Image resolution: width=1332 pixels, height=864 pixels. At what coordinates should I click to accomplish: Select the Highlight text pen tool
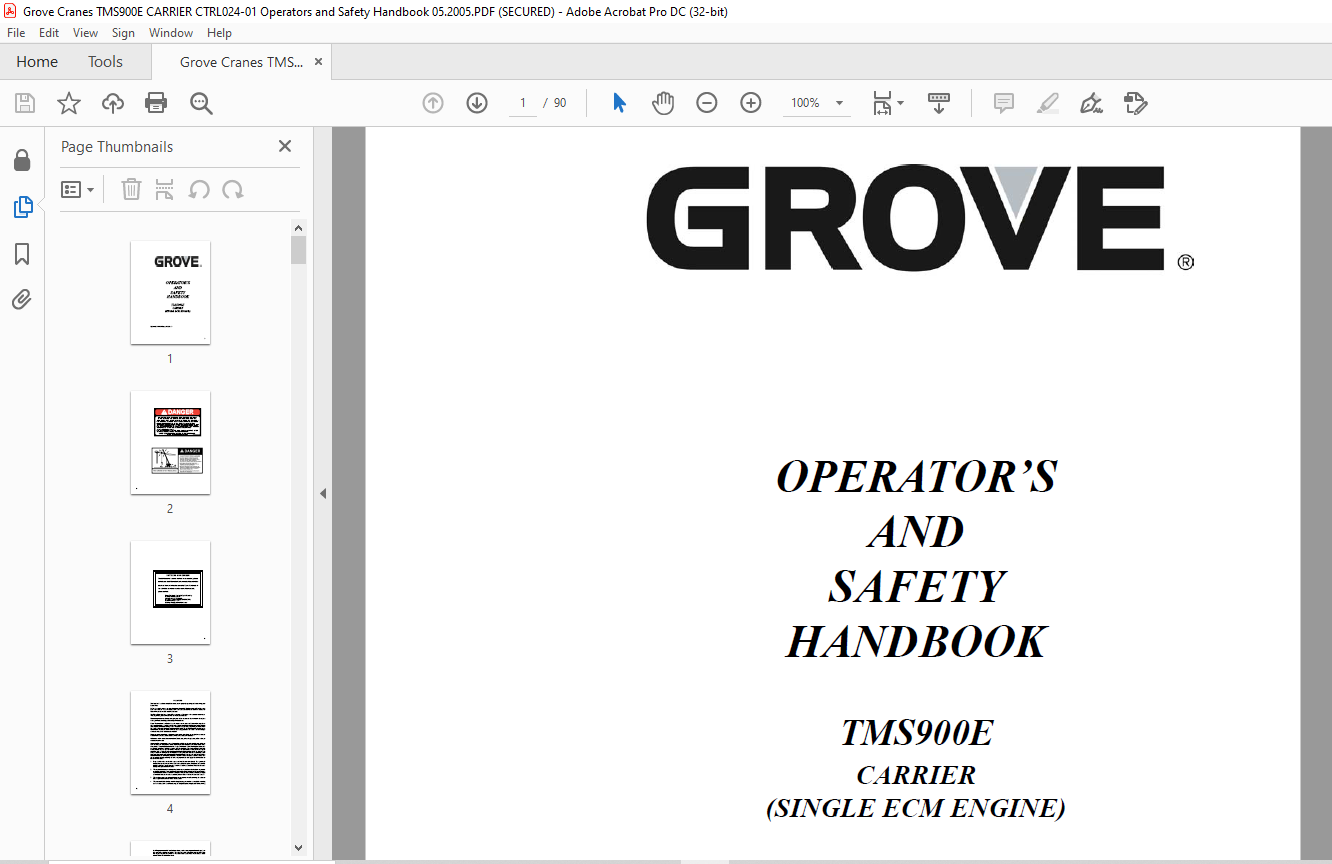(x=1048, y=103)
